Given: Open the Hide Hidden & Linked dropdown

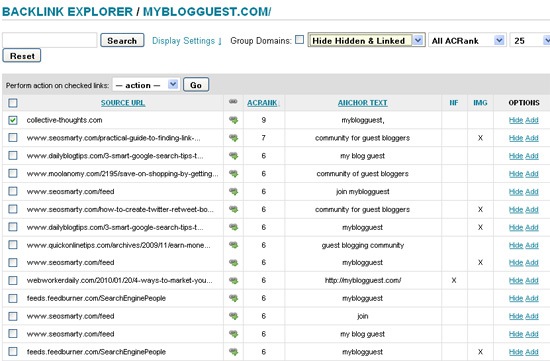Looking at the screenshot, I should 366,40.
